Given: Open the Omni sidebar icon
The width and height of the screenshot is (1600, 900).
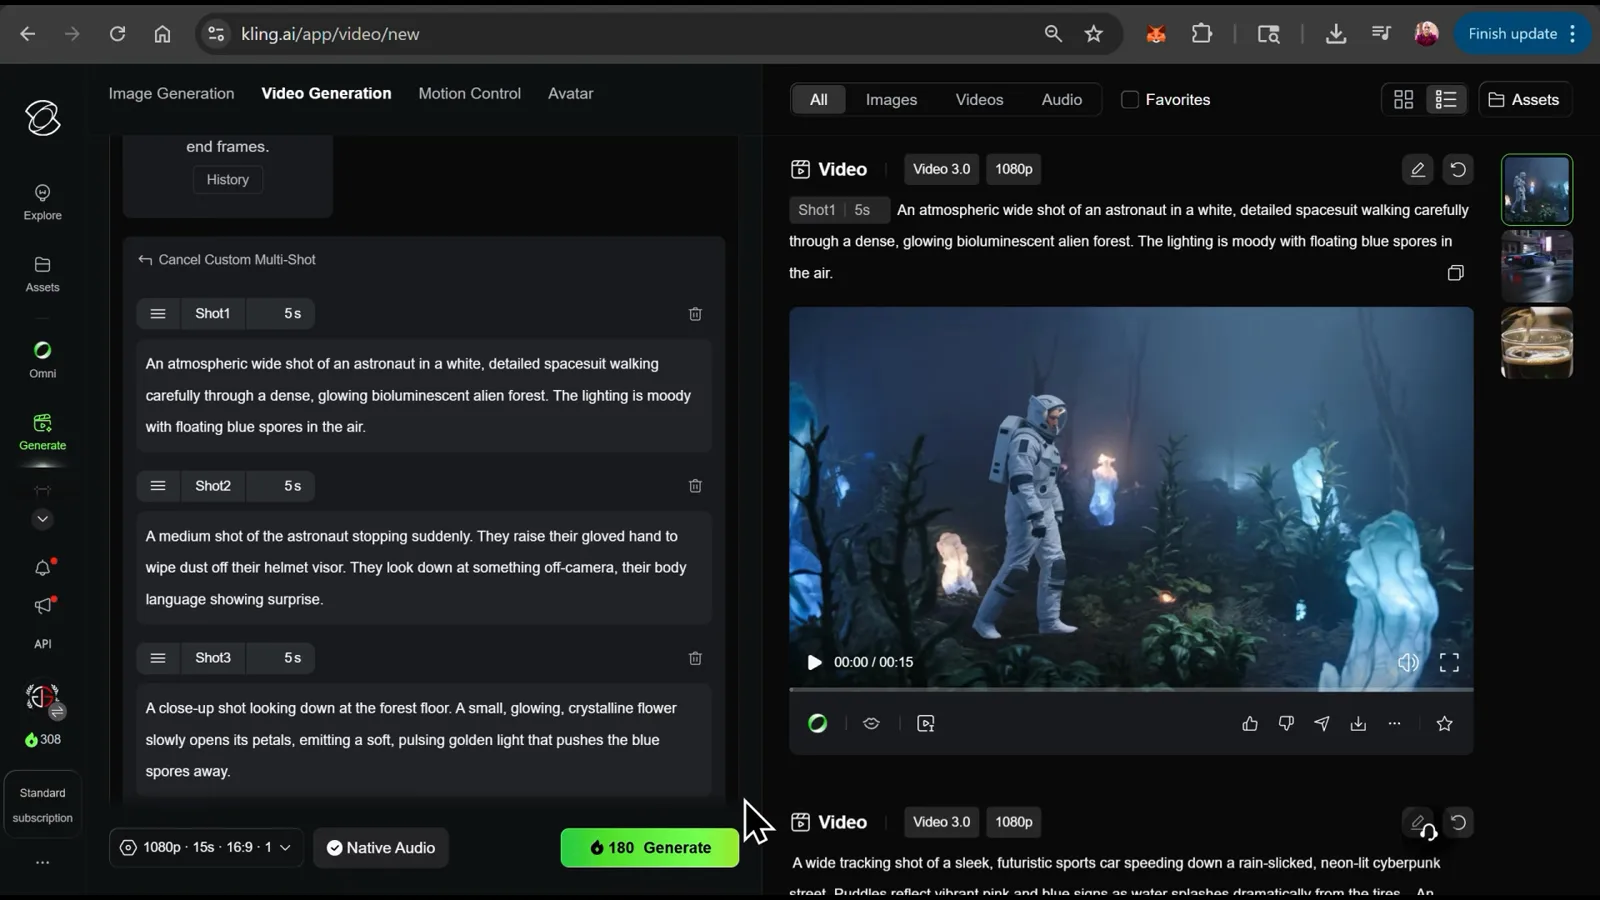Looking at the screenshot, I should (42, 359).
